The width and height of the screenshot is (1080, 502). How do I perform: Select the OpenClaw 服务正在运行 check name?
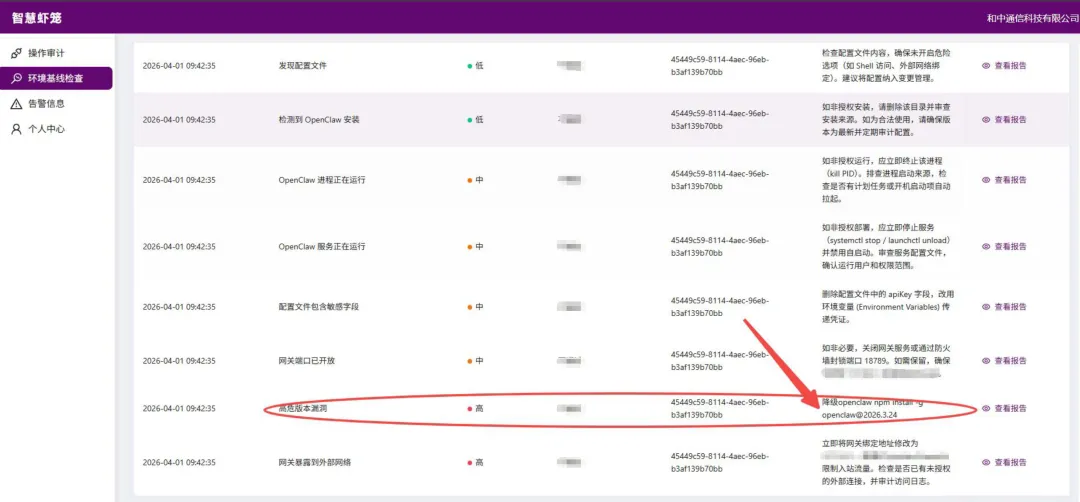point(322,246)
